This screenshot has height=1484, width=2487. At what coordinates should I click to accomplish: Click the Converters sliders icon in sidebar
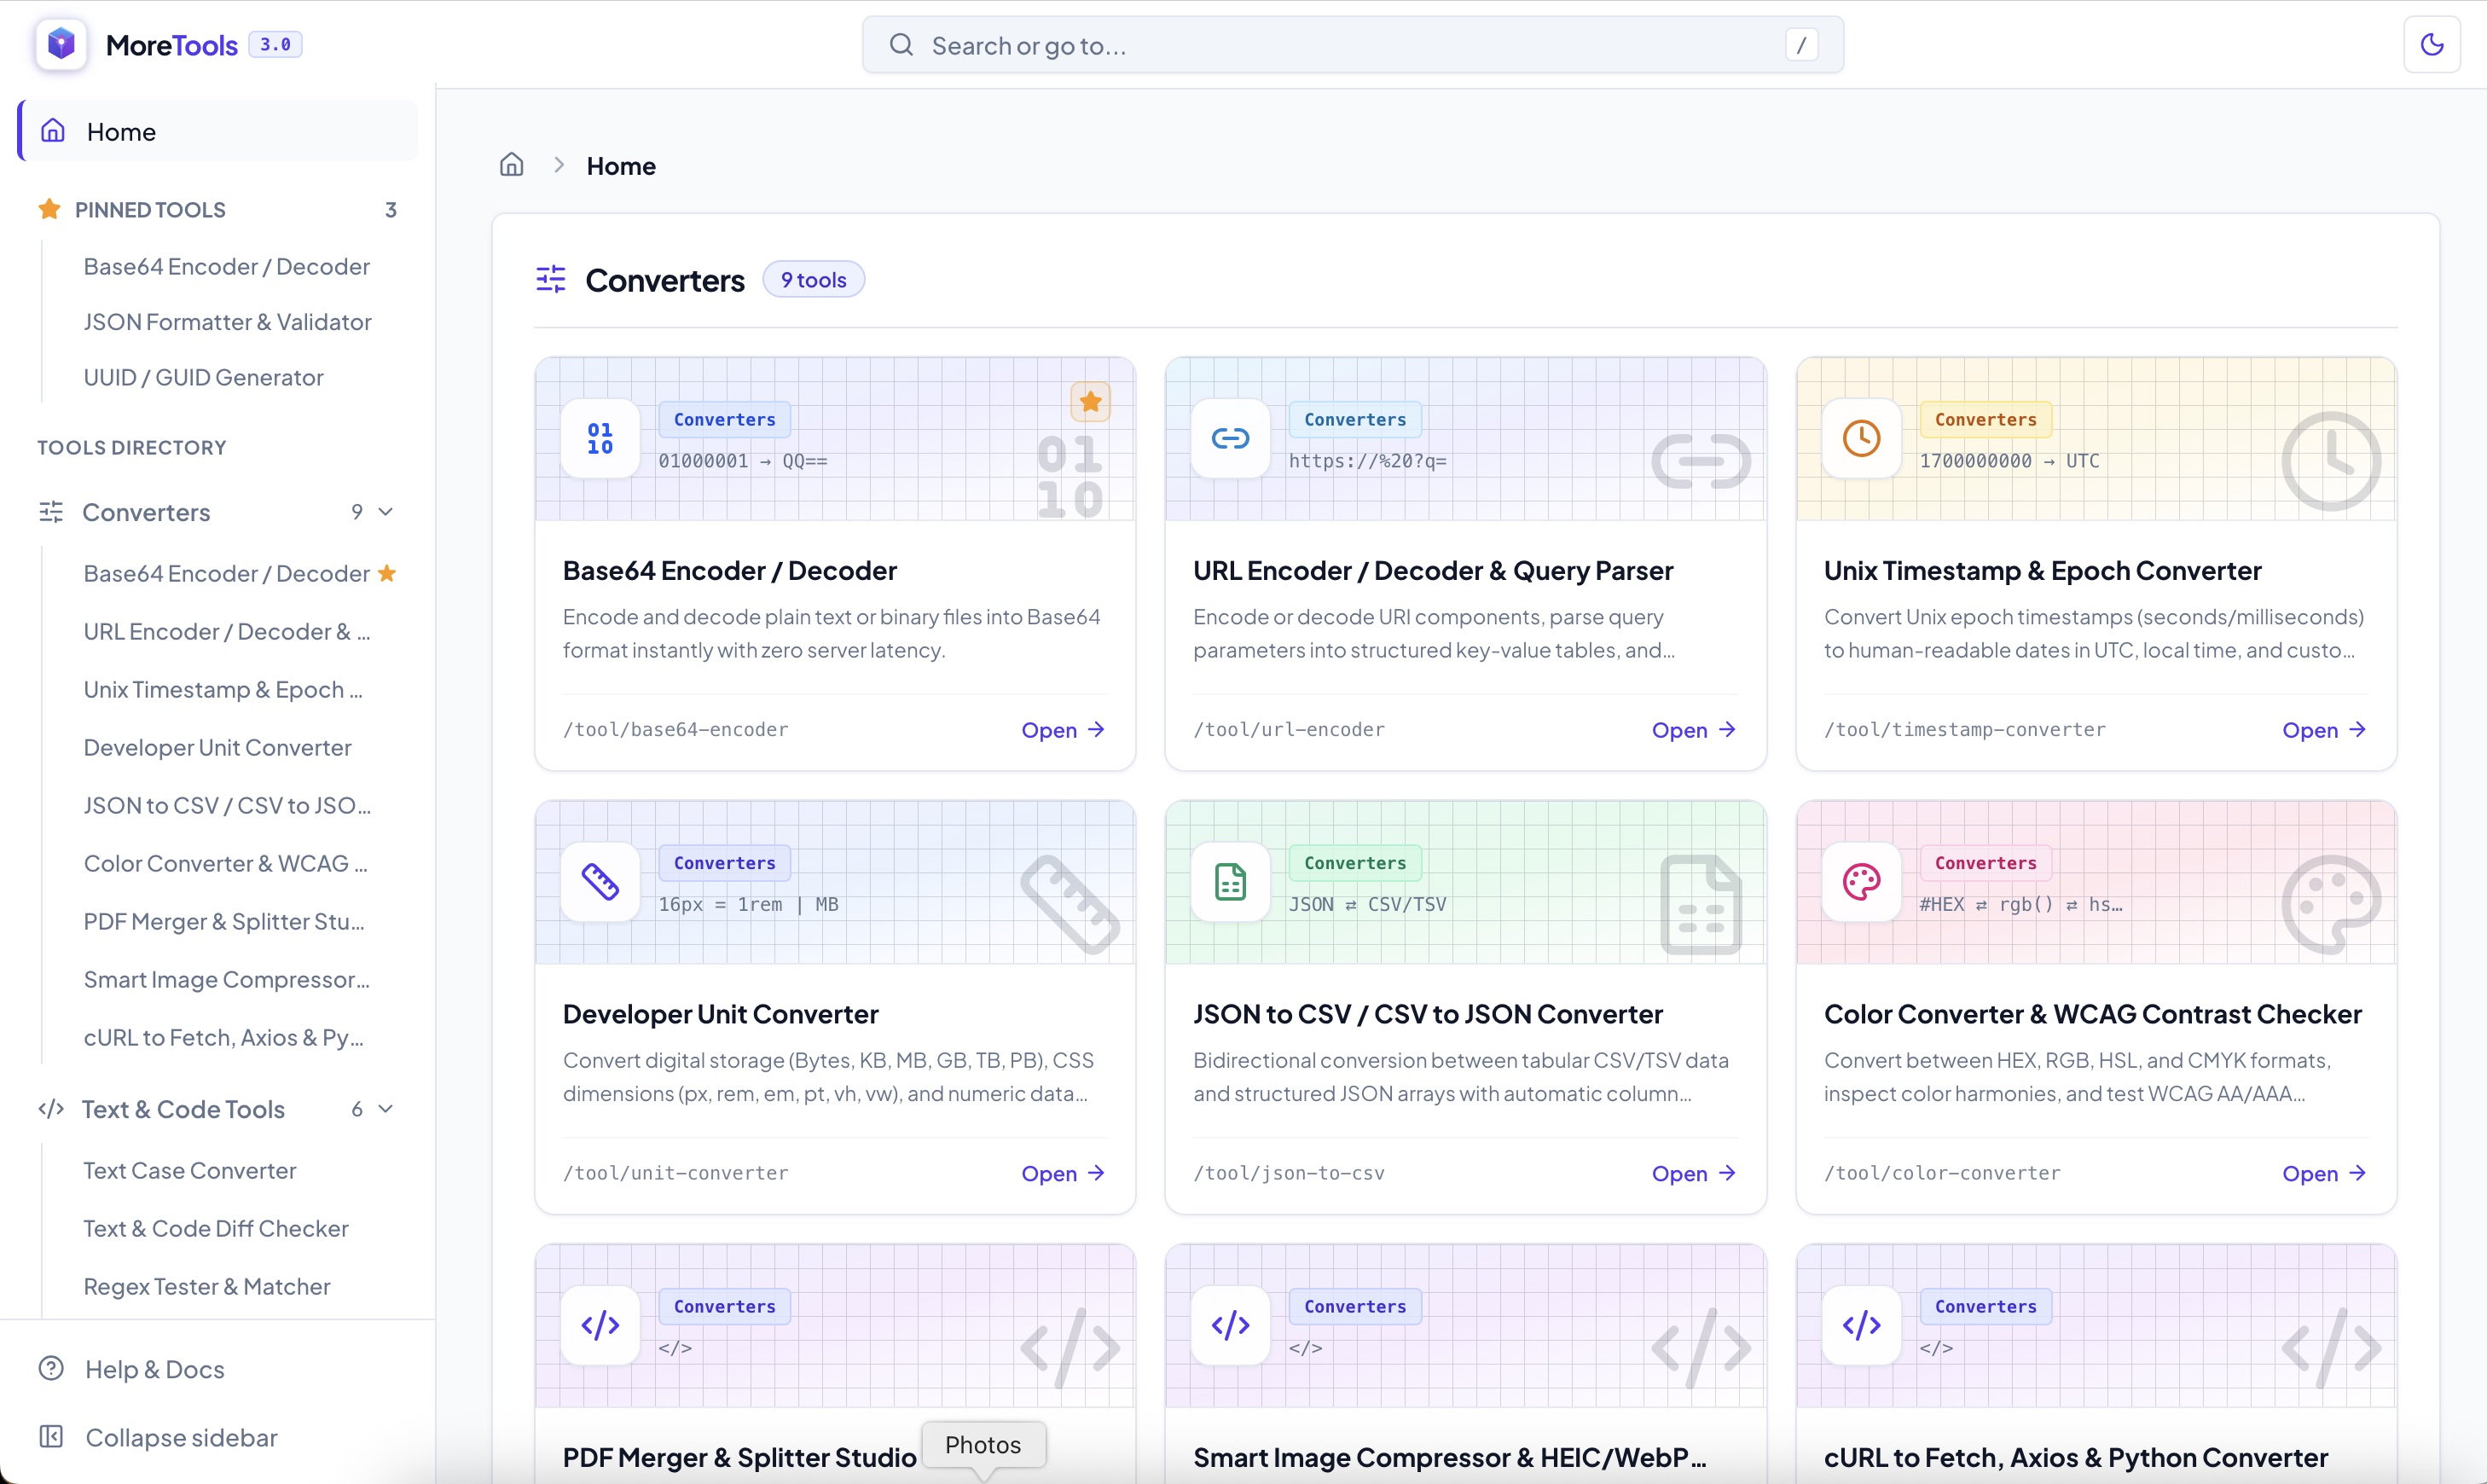point(51,512)
